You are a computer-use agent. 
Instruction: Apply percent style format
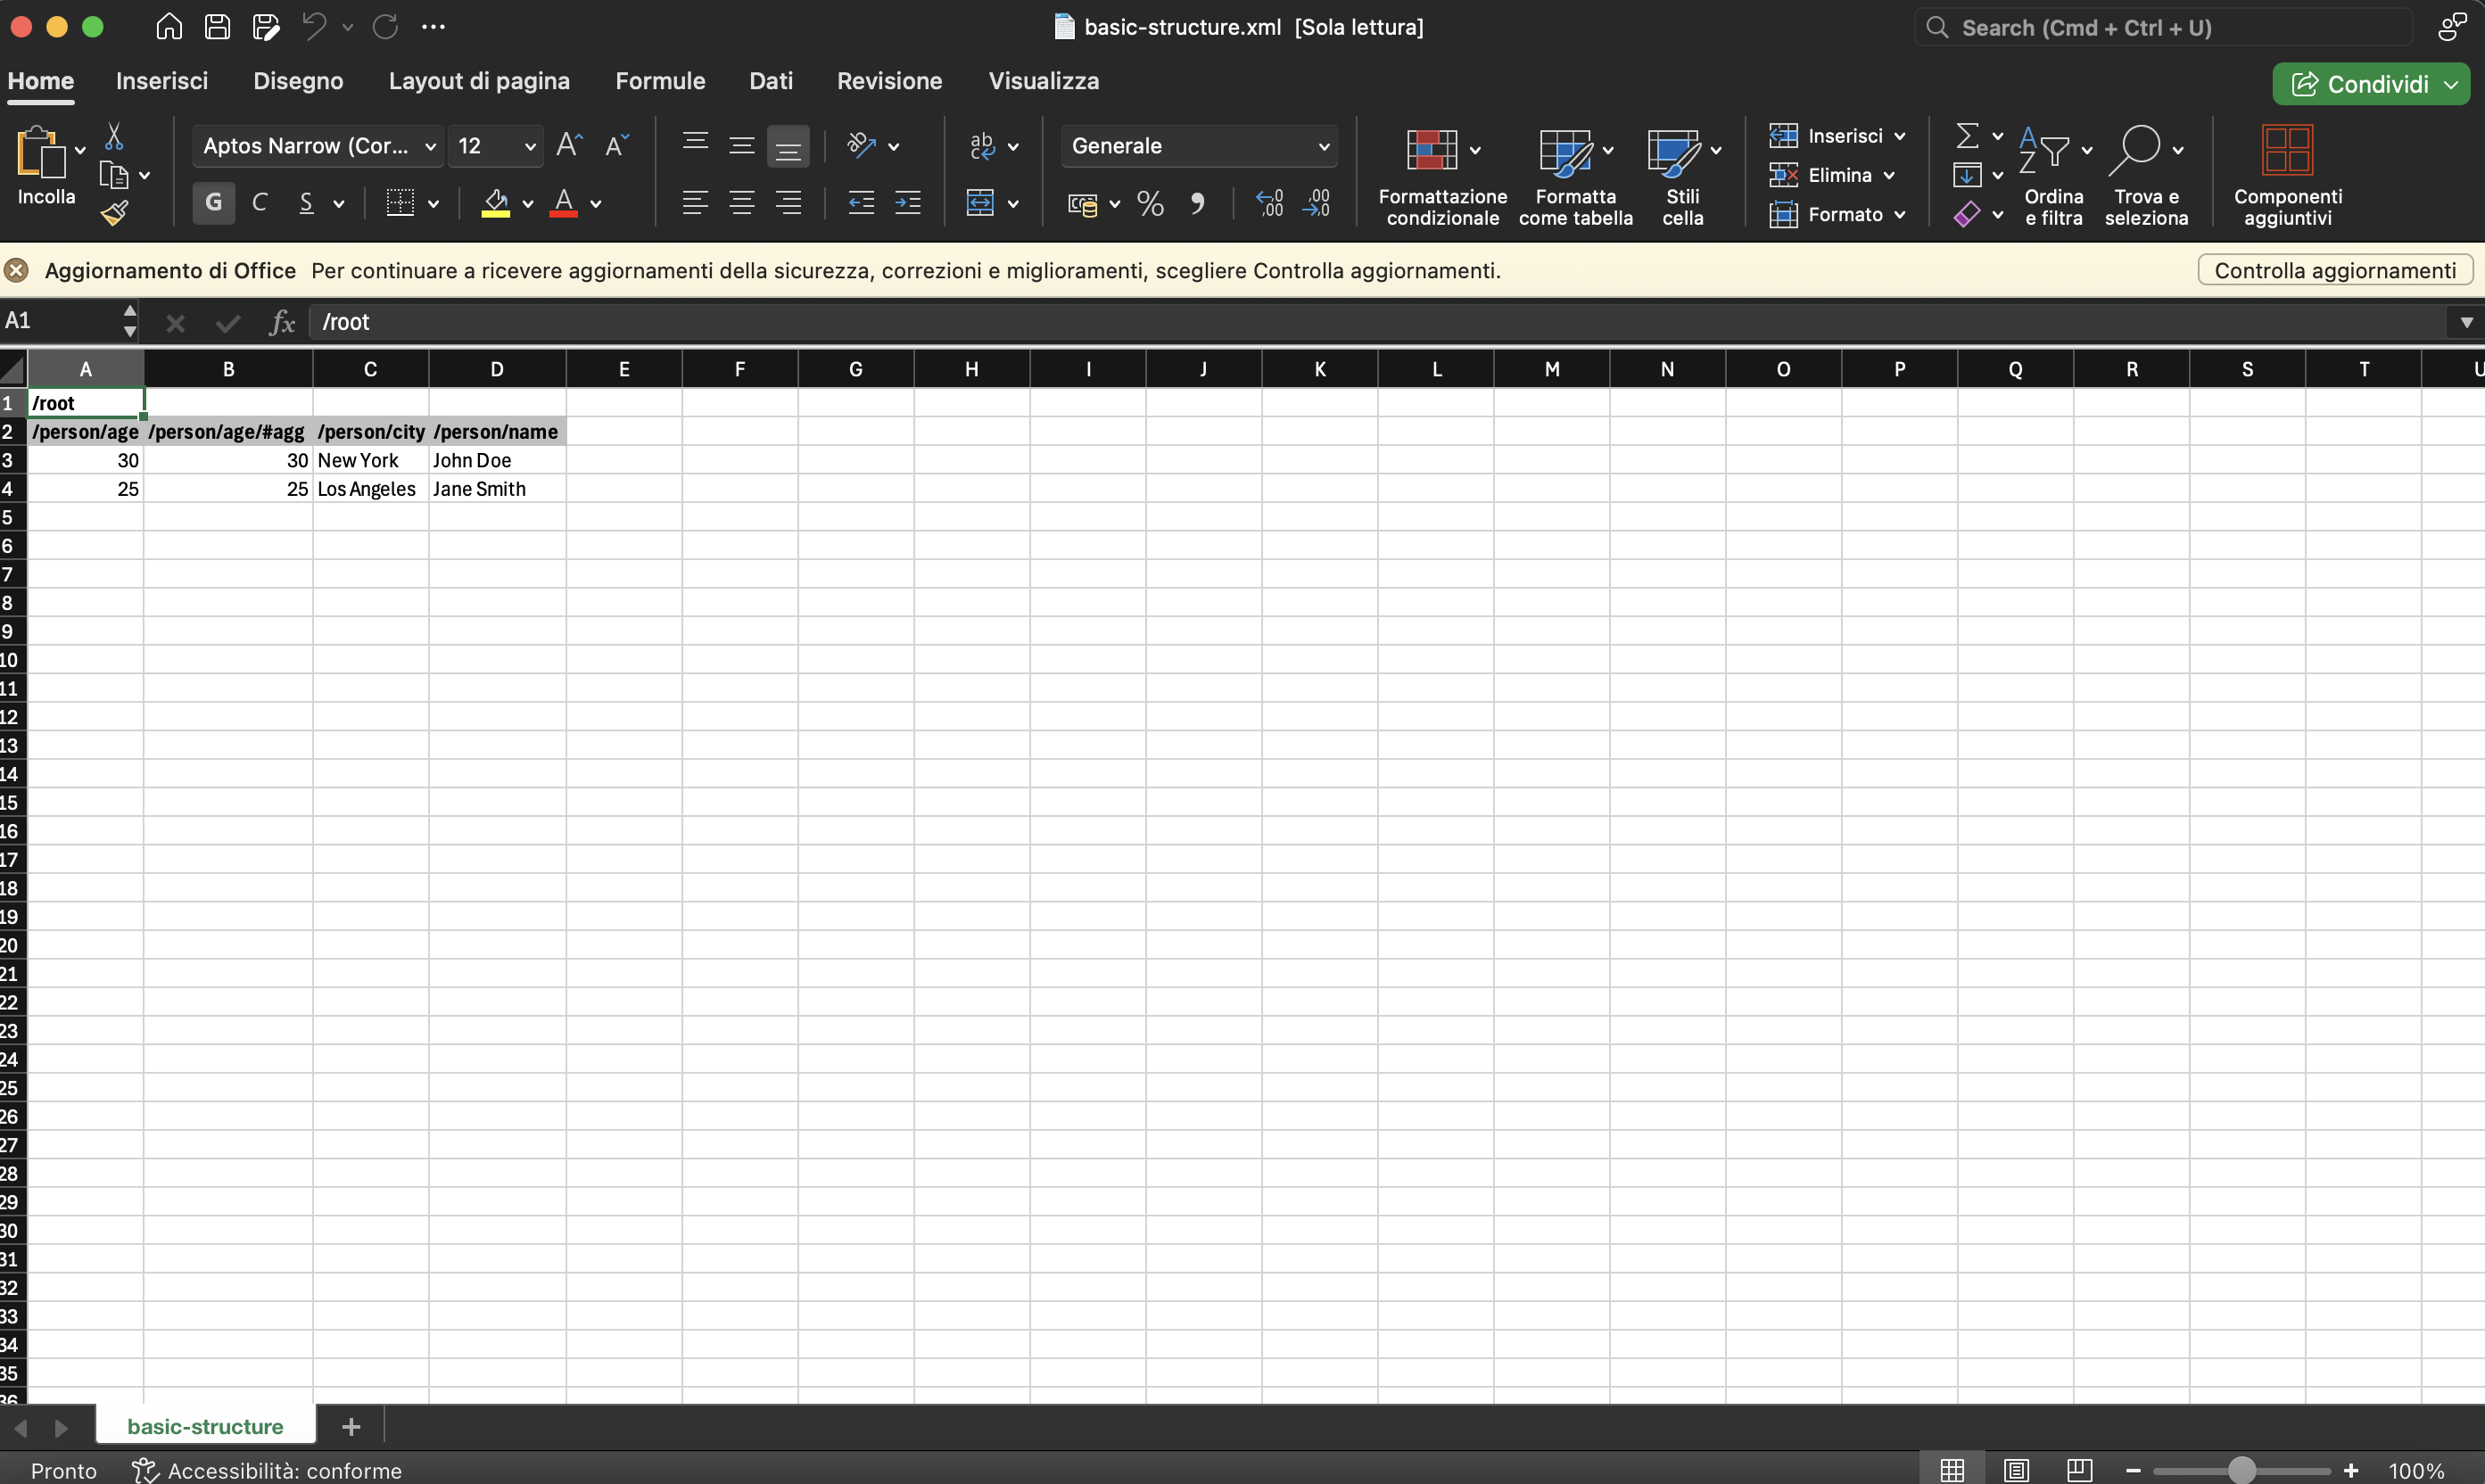(x=1151, y=204)
